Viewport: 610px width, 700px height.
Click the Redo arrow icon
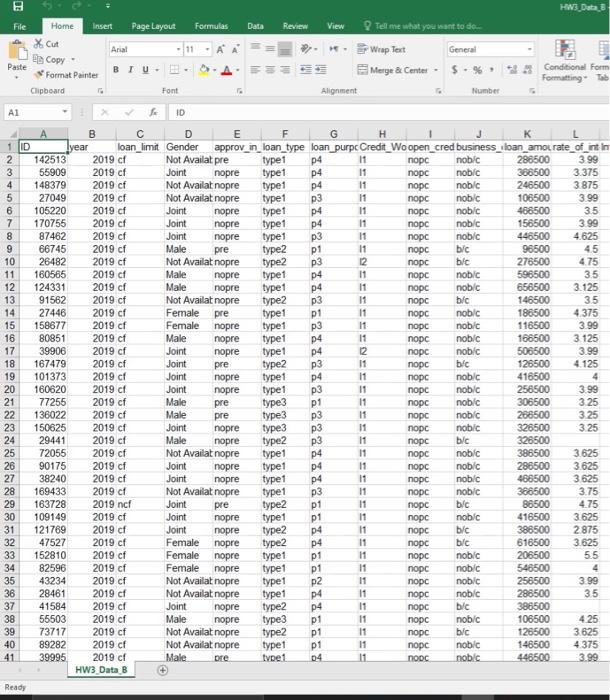click(75, 6)
